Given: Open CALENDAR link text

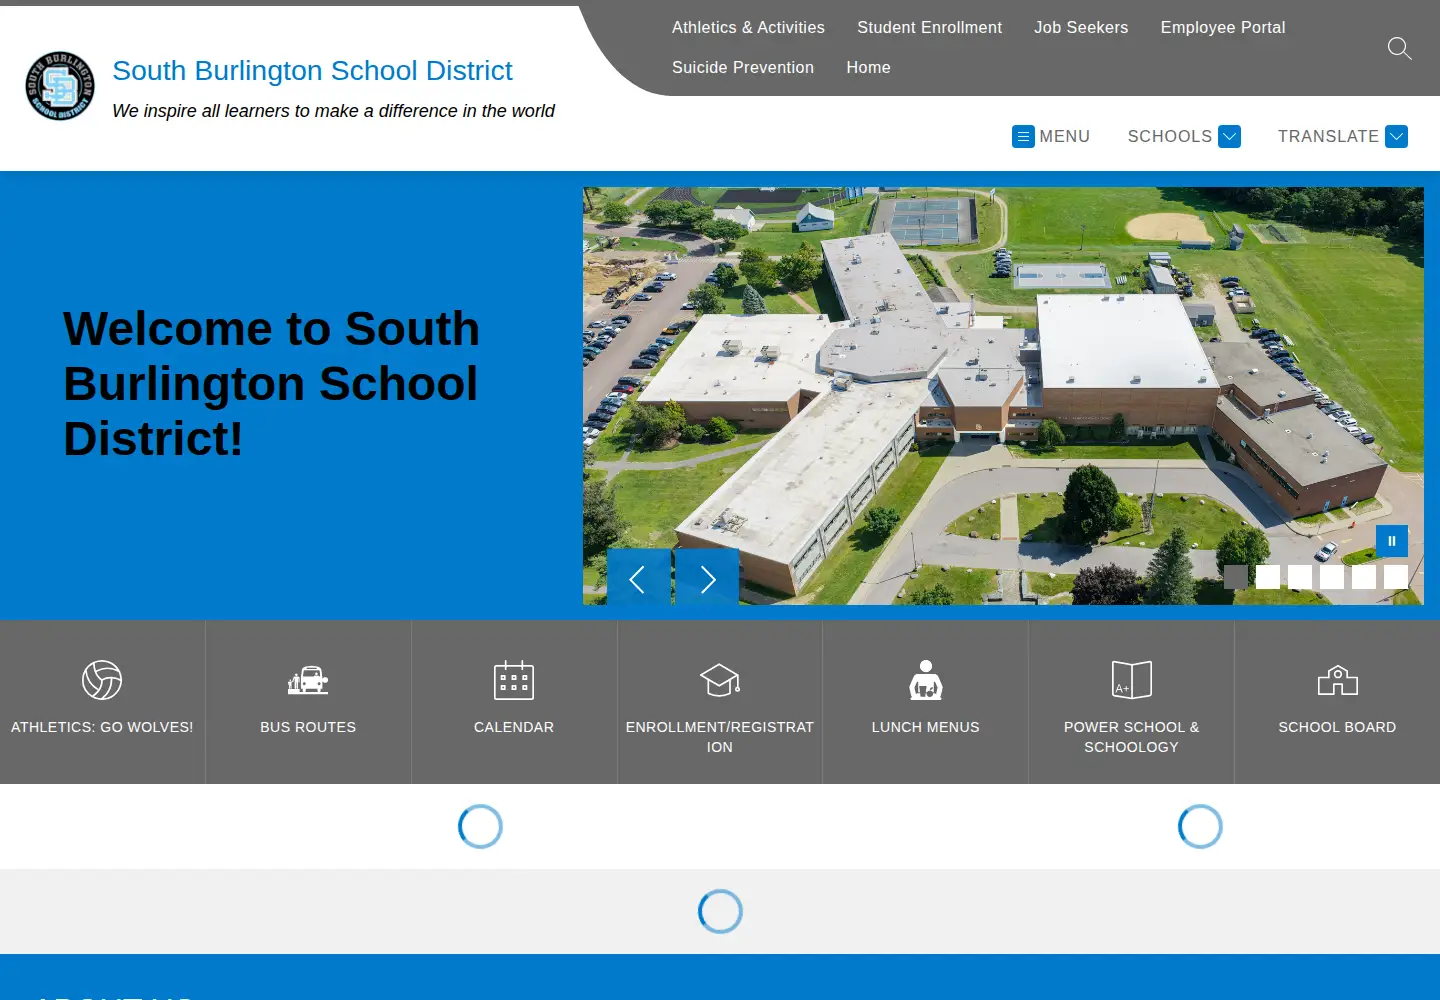Looking at the screenshot, I should [514, 727].
